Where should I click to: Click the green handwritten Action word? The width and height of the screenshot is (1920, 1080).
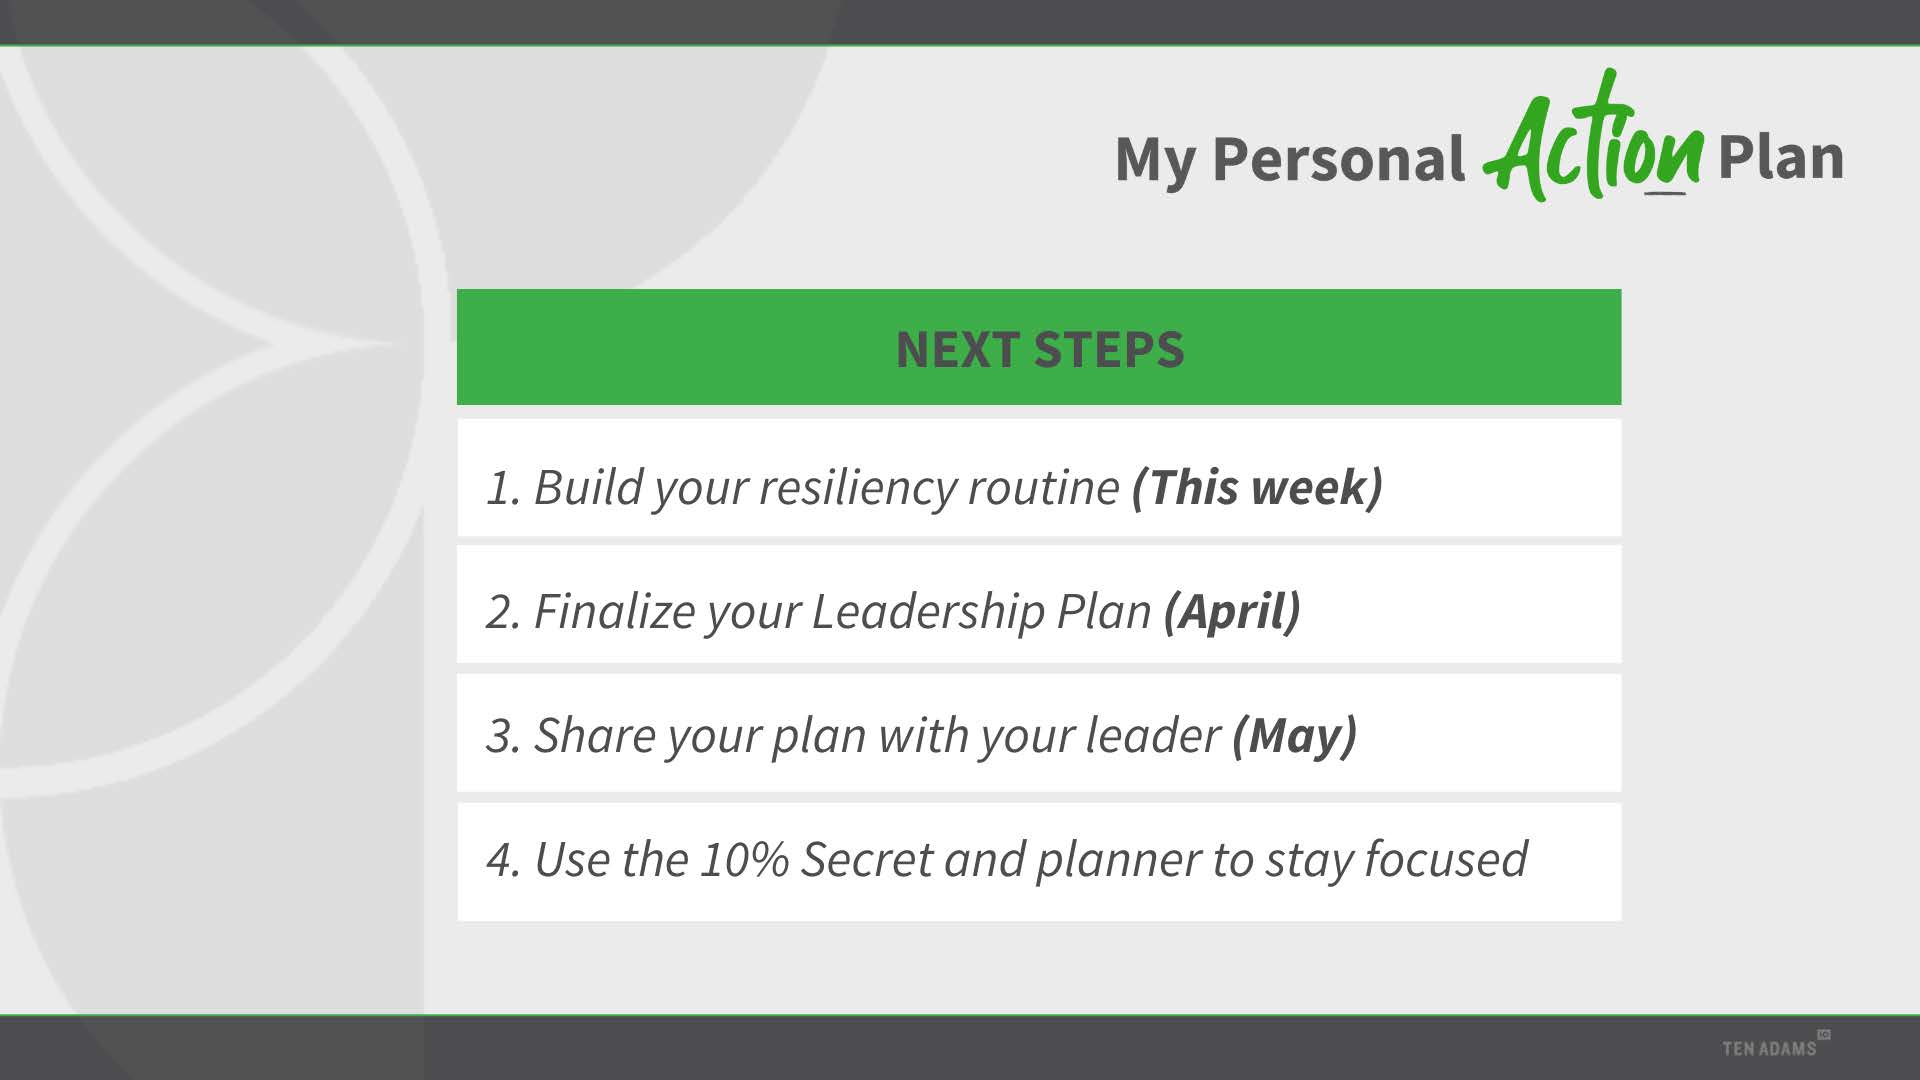pyautogui.click(x=1594, y=137)
